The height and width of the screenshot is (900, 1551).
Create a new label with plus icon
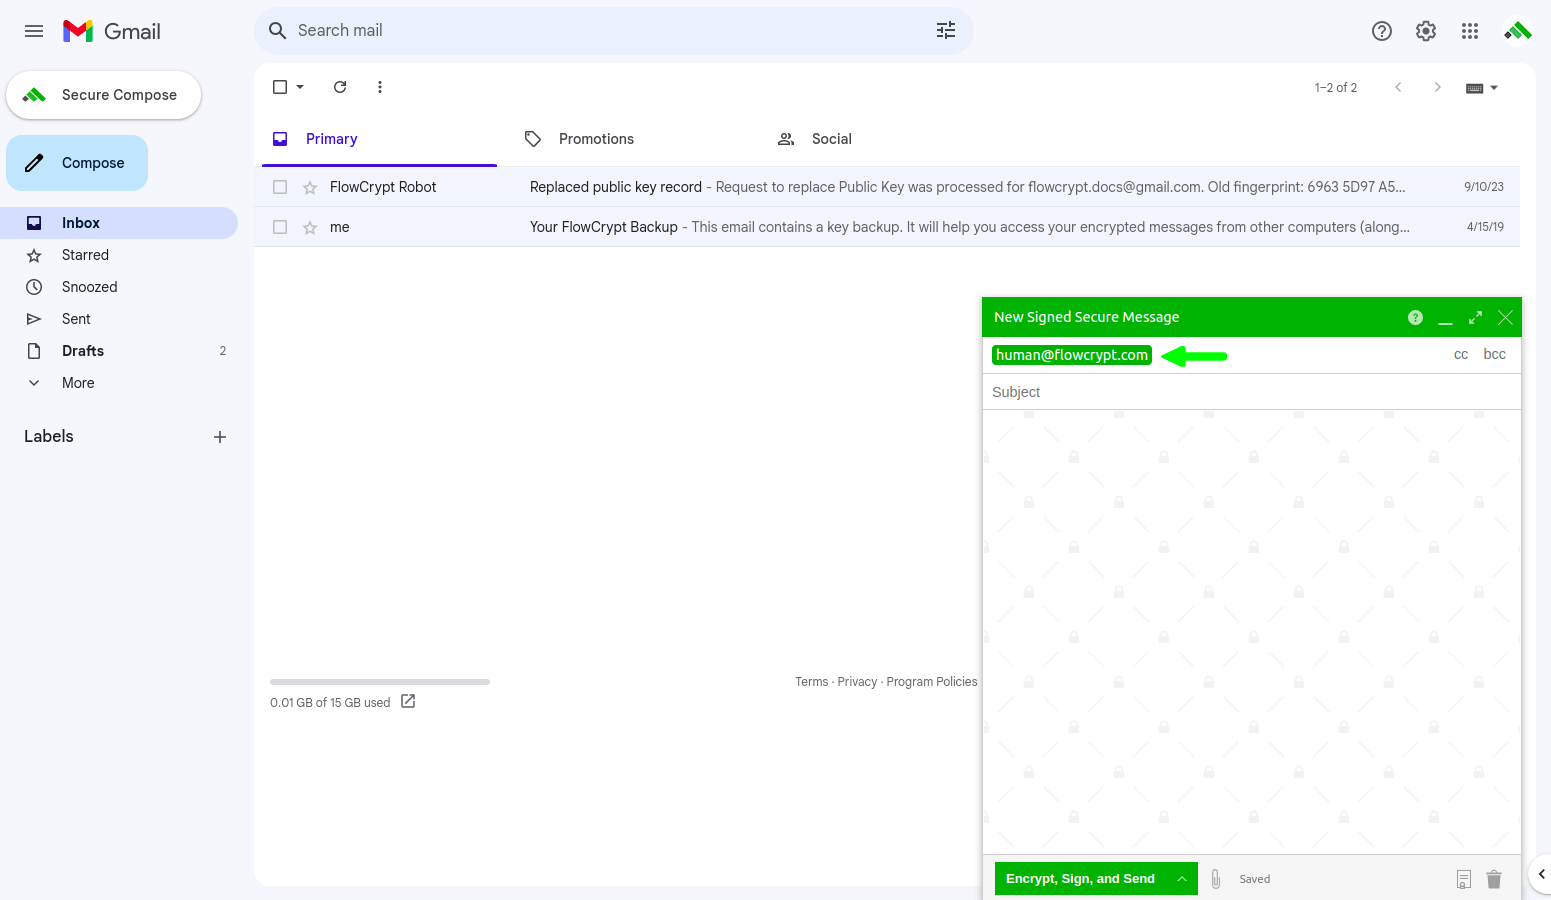(x=220, y=437)
